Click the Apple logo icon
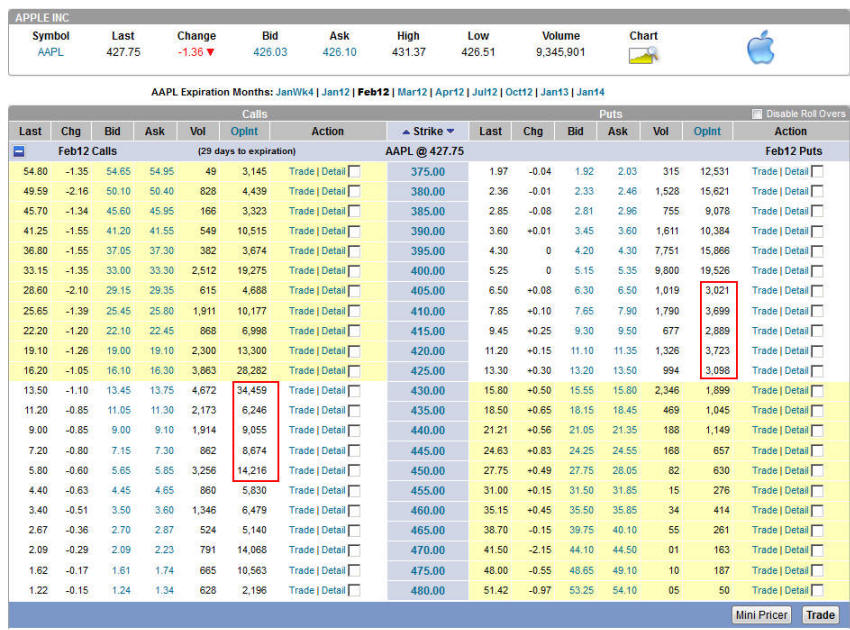 [x=761, y=47]
